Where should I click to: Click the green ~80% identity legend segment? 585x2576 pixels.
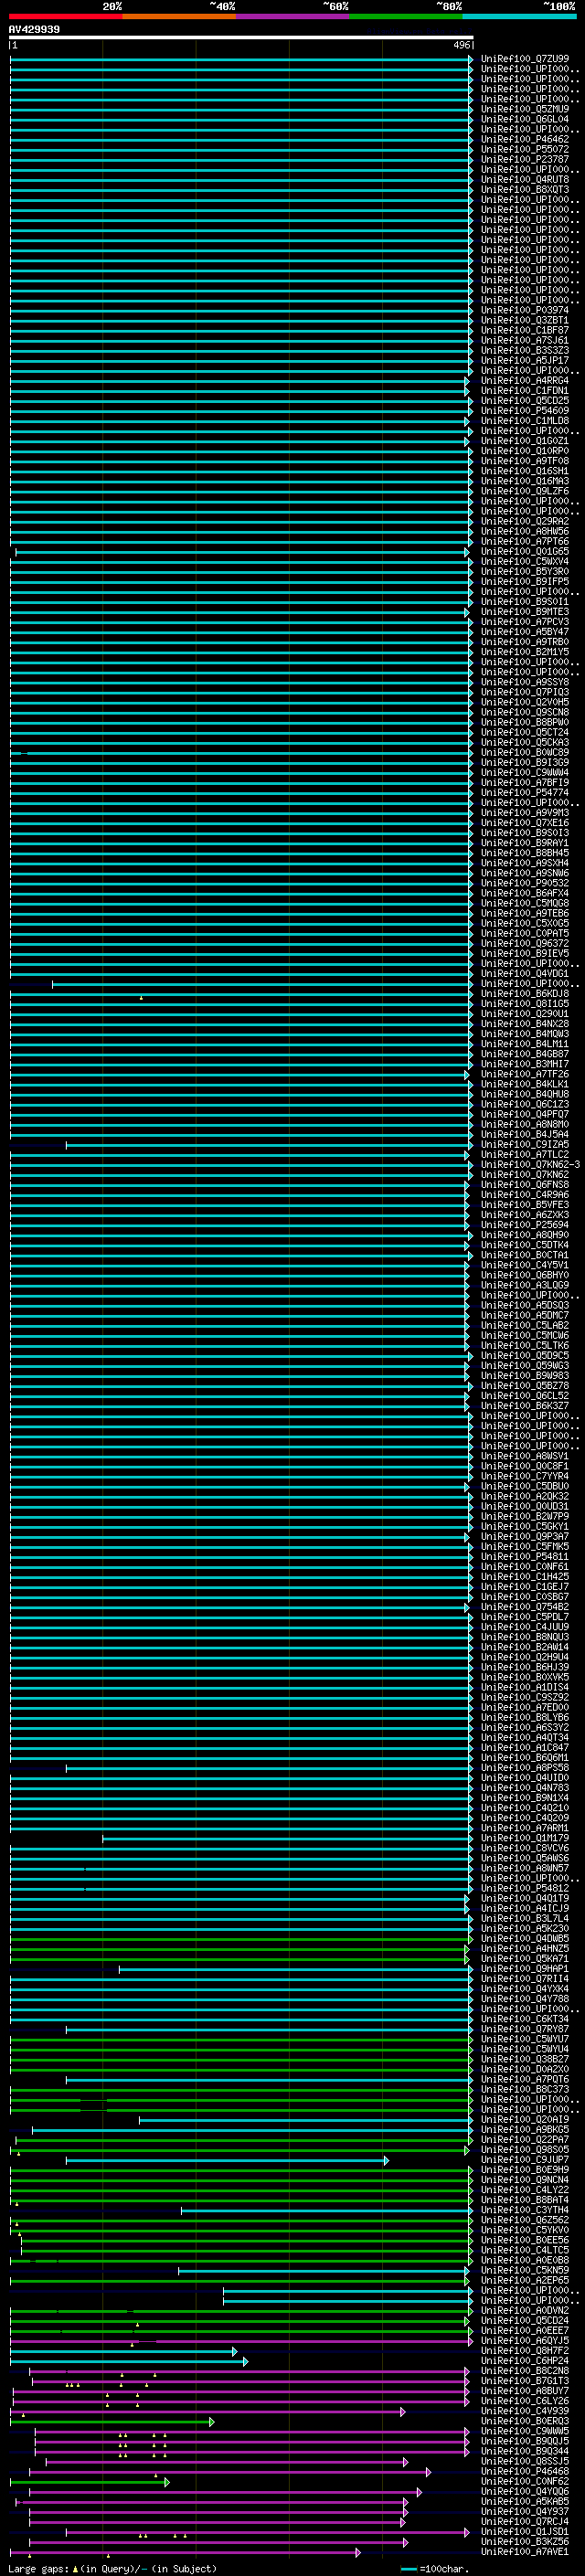click(406, 17)
